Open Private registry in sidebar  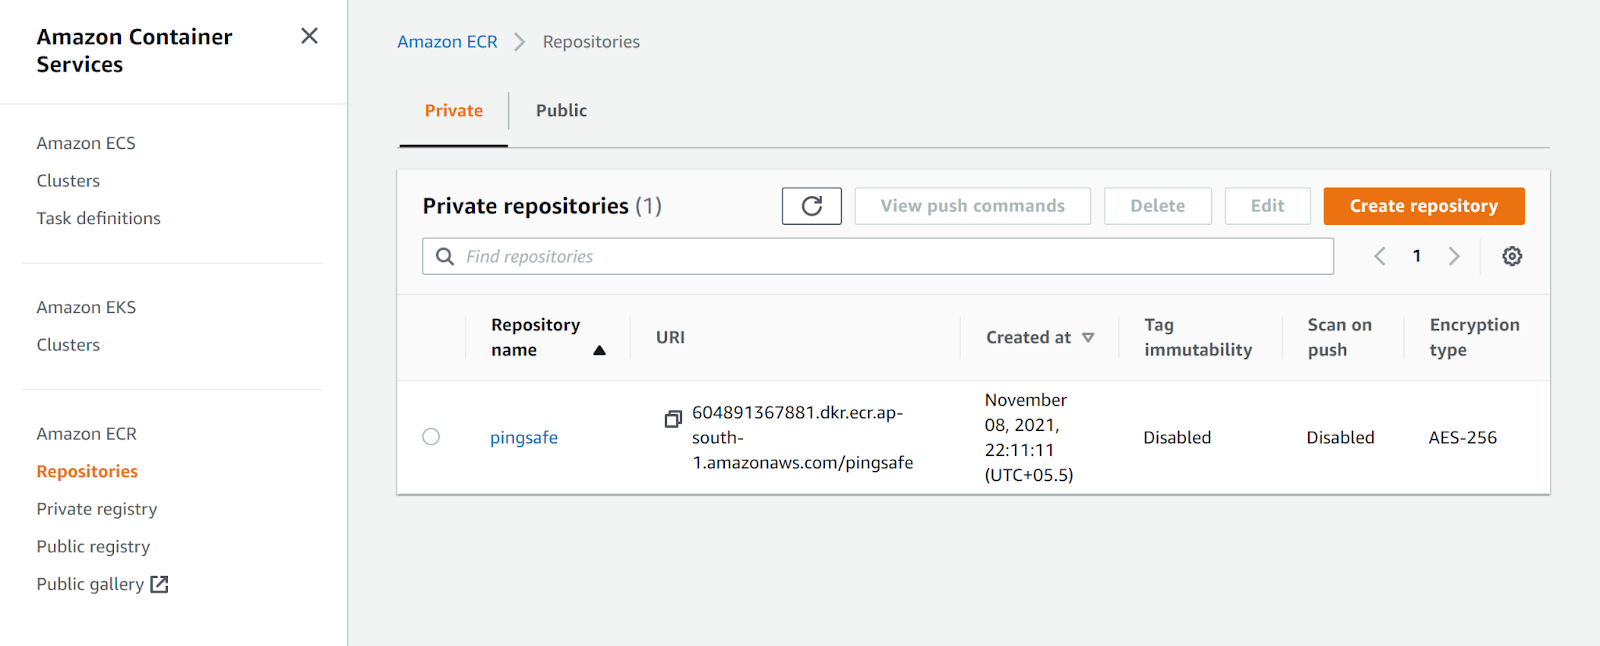[97, 509]
